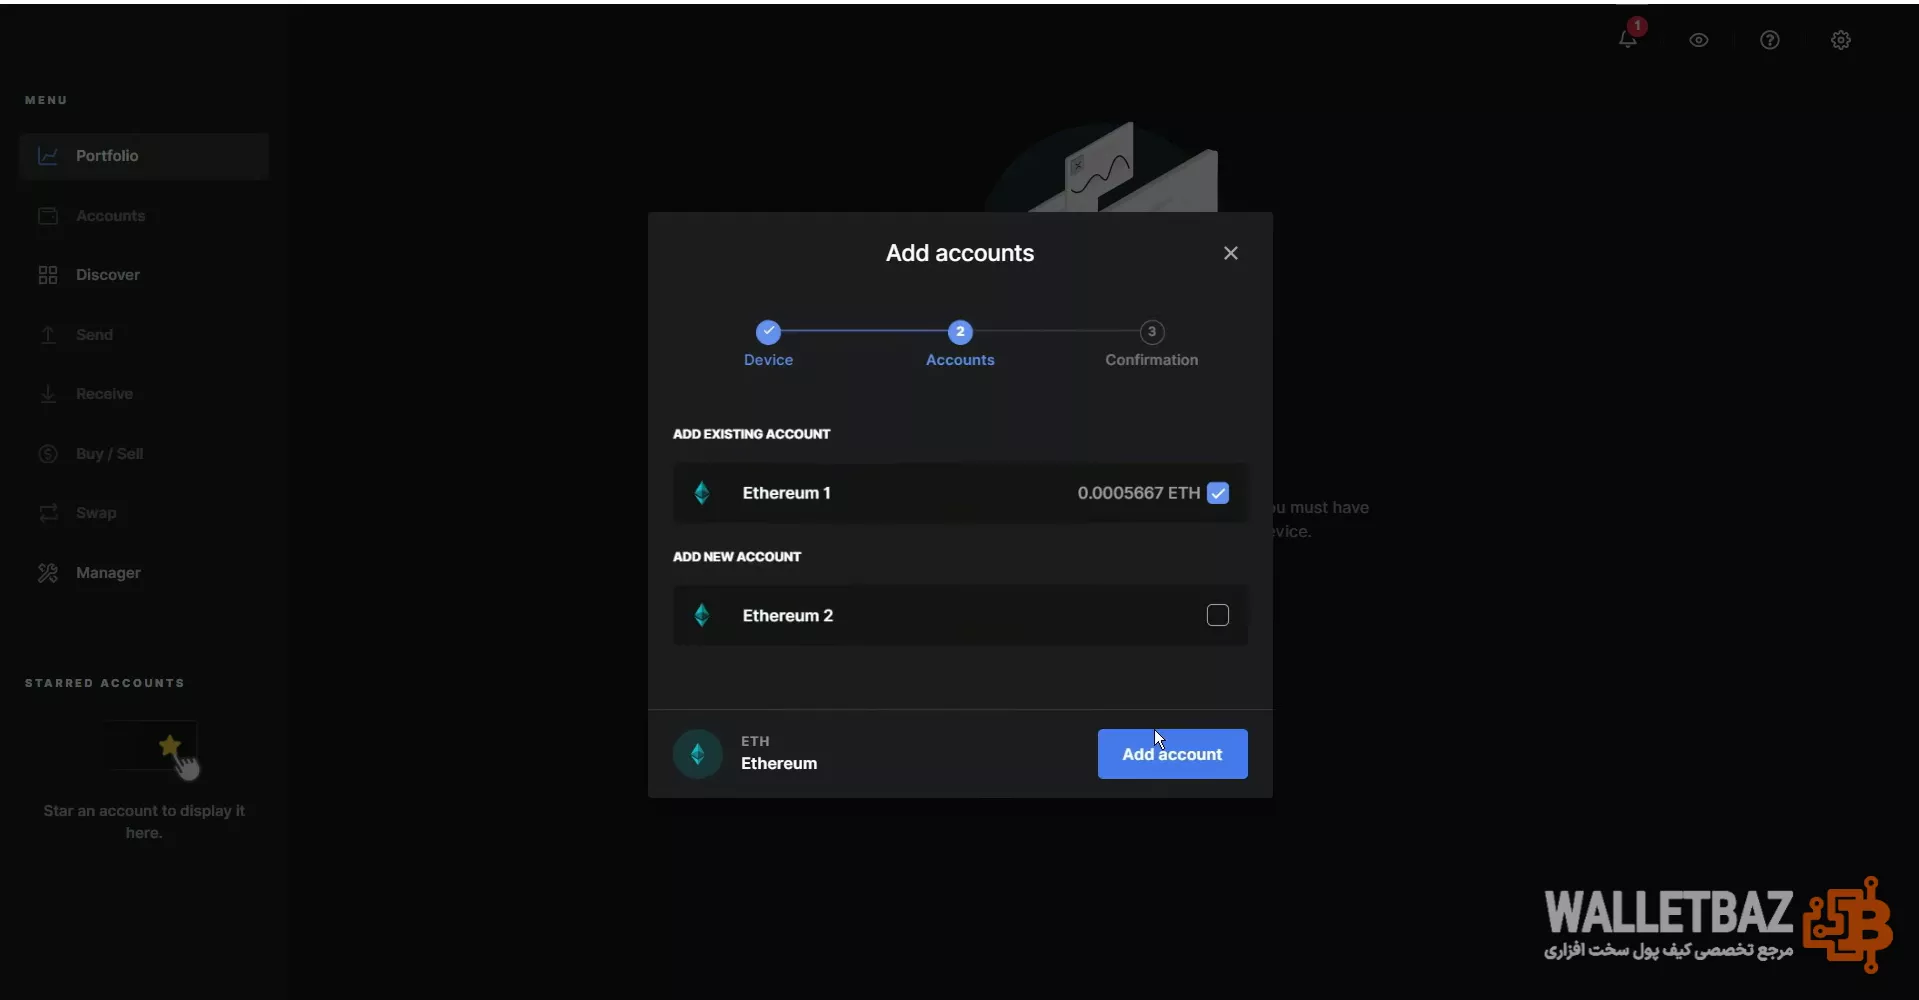The image size is (1919, 1000).
Task: Close the Add accounts dialog
Action: click(1231, 253)
